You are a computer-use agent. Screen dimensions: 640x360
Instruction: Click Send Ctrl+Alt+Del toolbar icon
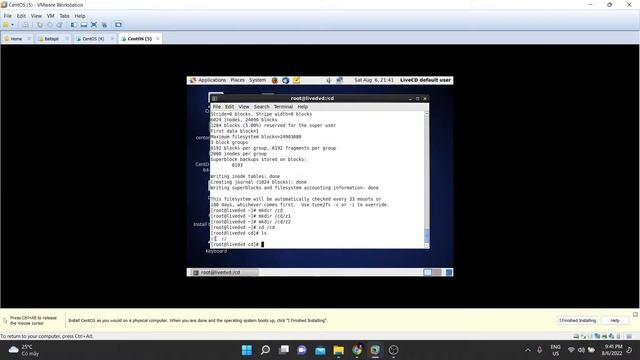click(25, 25)
